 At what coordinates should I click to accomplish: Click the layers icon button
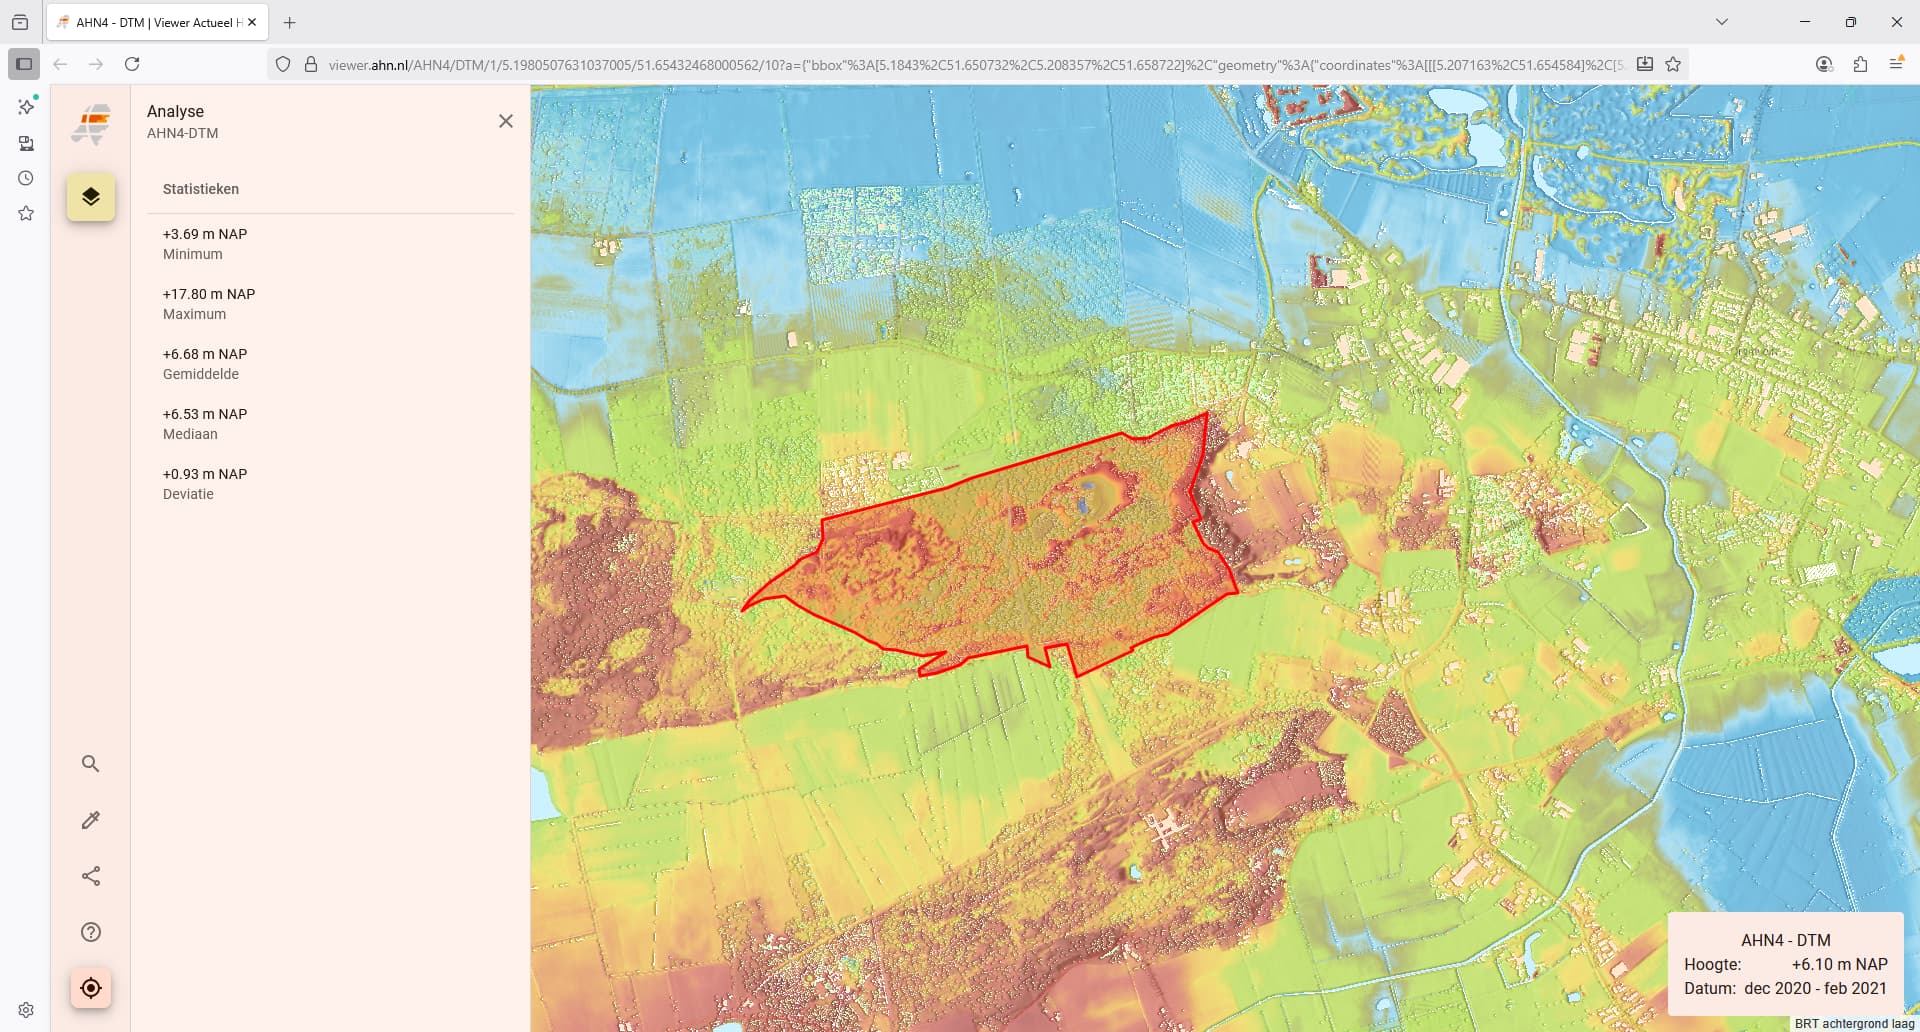tap(91, 196)
